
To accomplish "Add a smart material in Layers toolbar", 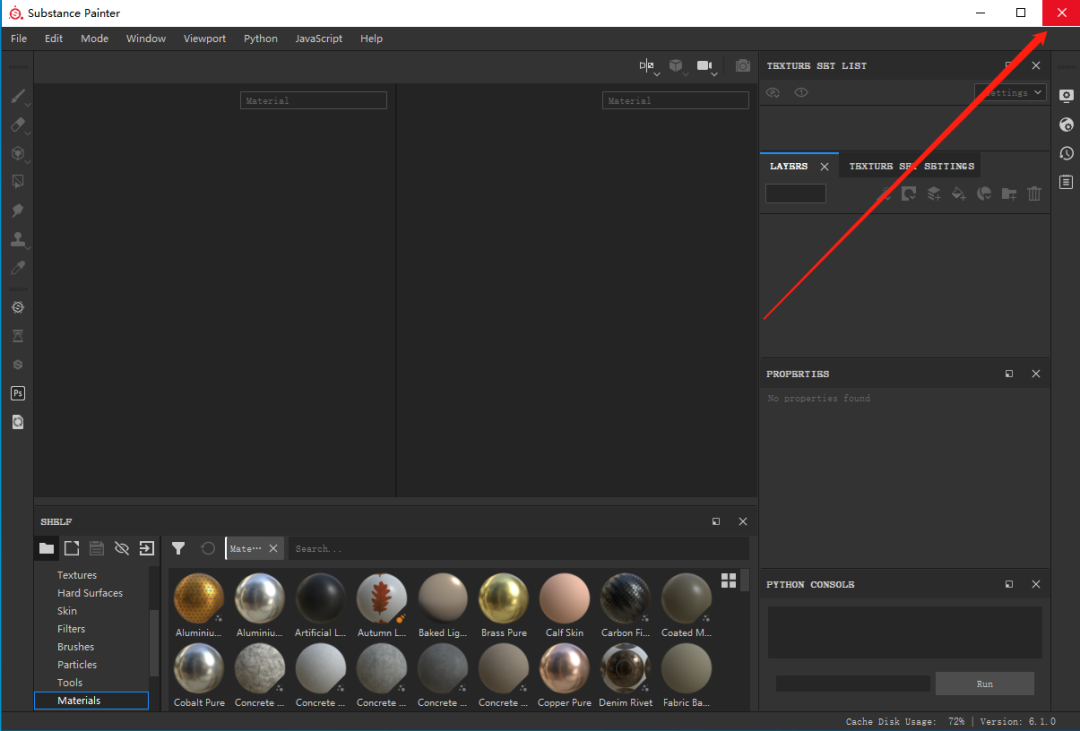I will click(x=984, y=194).
